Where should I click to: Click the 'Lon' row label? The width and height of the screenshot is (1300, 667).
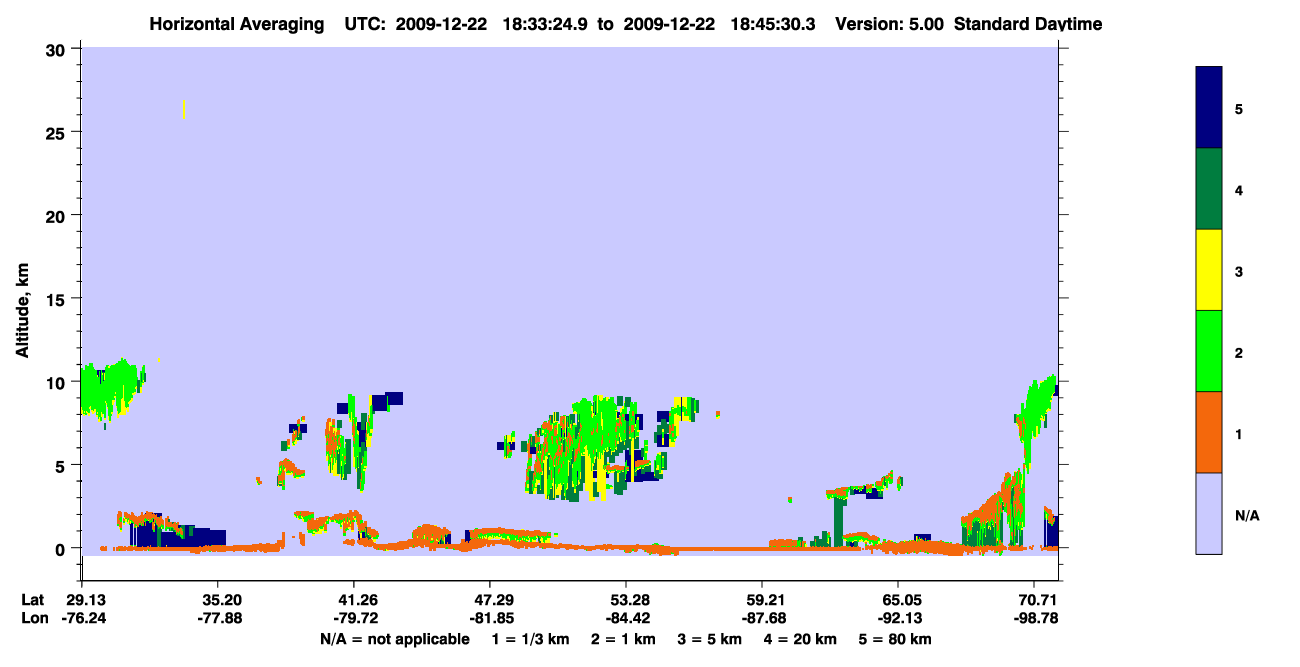click(x=33, y=618)
